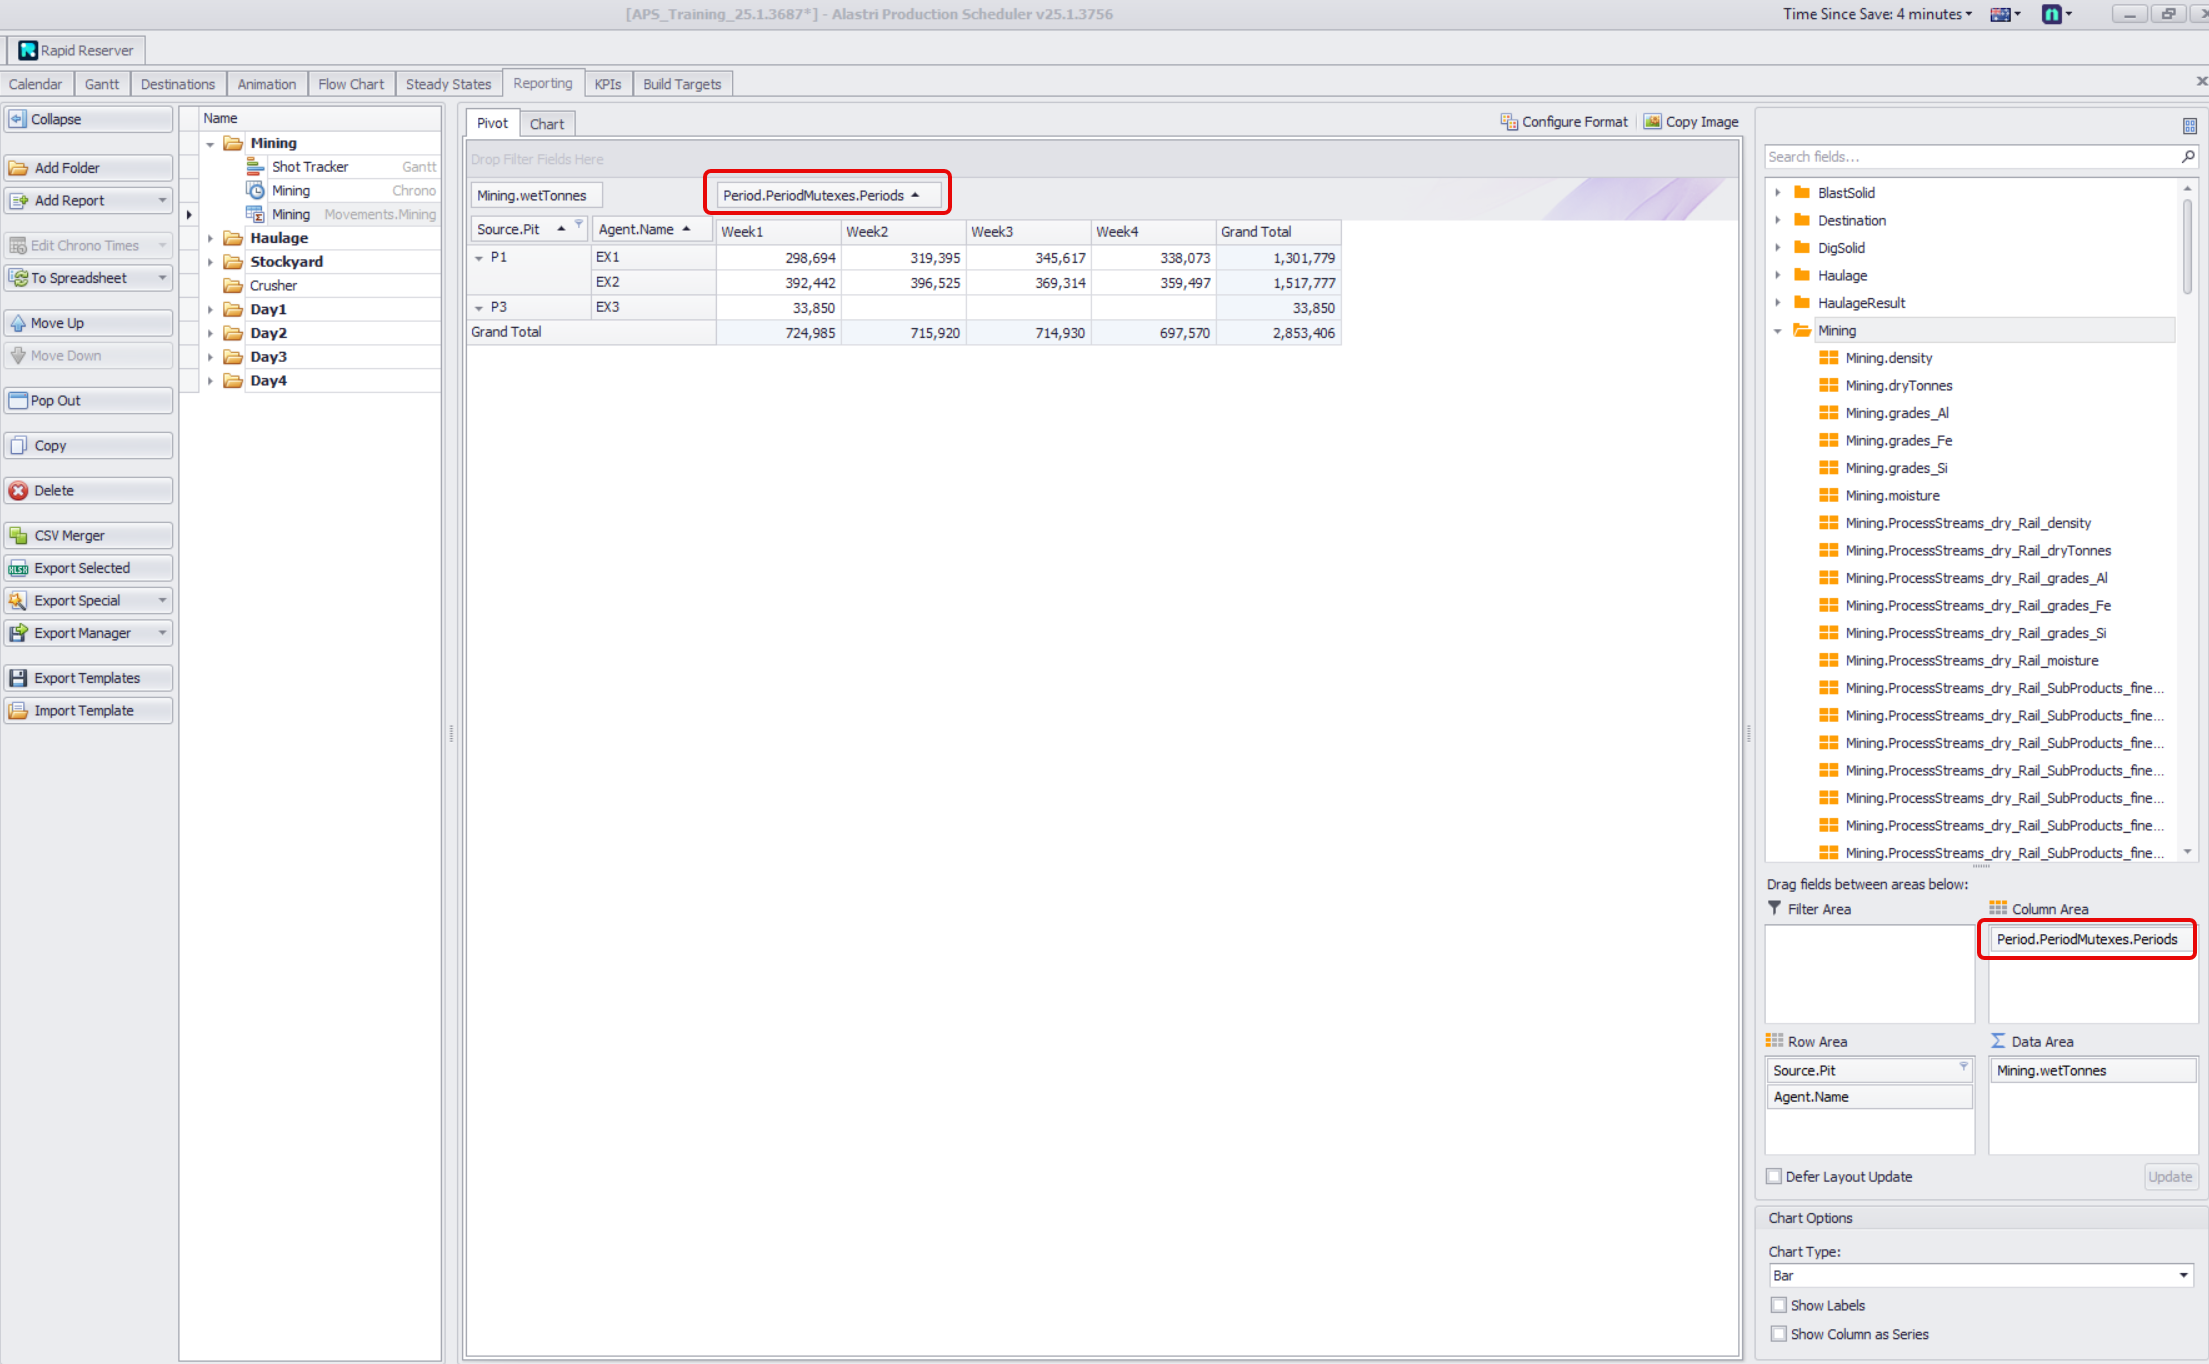Click the Delete red cross icon

coord(18,491)
